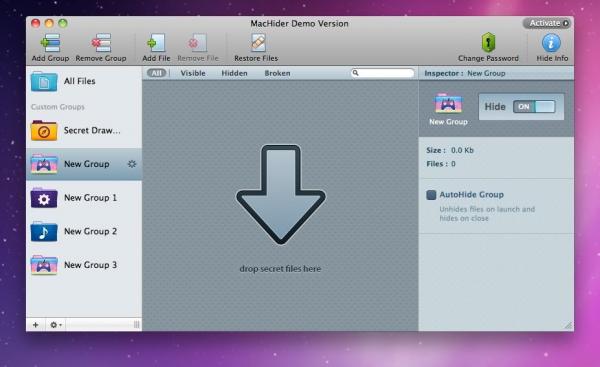Image resolution: width=600 pixels, height=367 pixels.
Task: Click the Add Group toolbar icon
Action: (x=50, y=43)
